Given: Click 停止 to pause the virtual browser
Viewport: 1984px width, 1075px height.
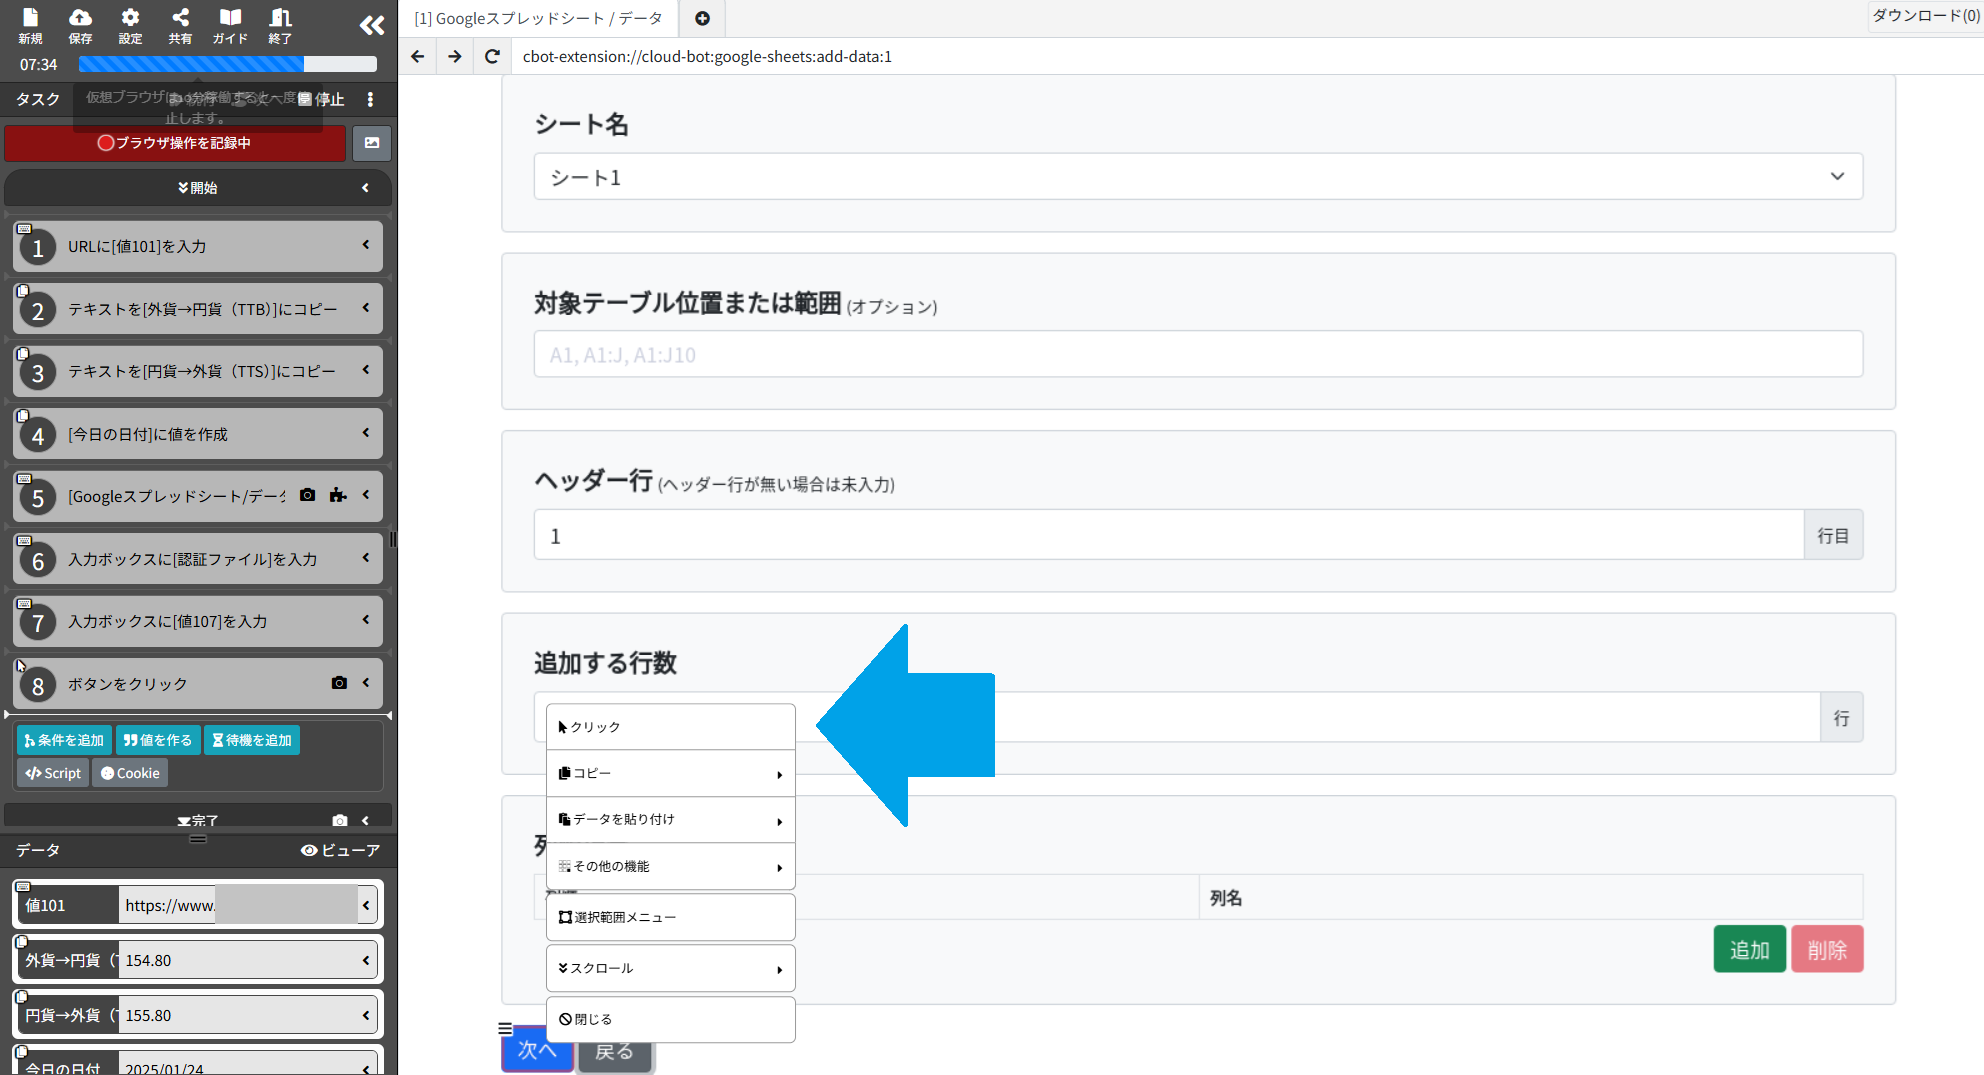Looking at the screenshot, I should (325, 99).
